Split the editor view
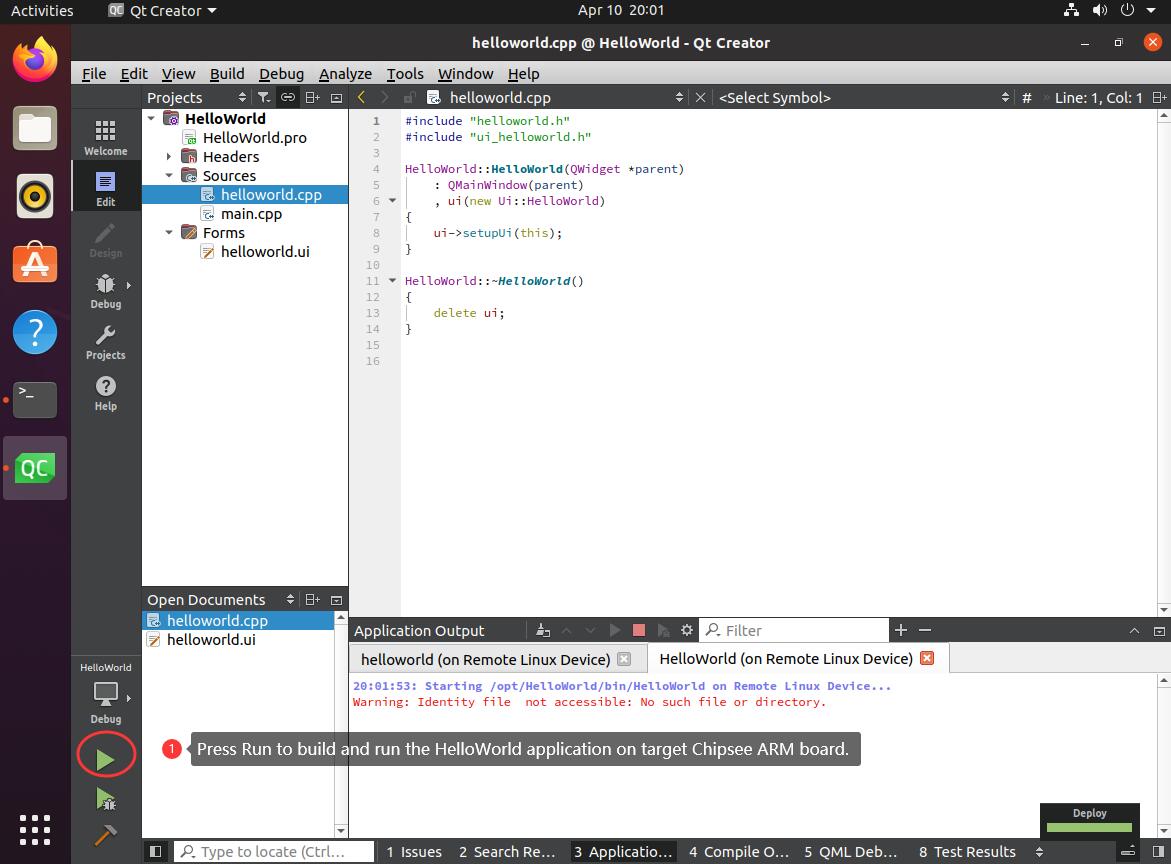The height and width of the screenshot is (864, 1171). pyautogui.click(x=1158, y=97)
